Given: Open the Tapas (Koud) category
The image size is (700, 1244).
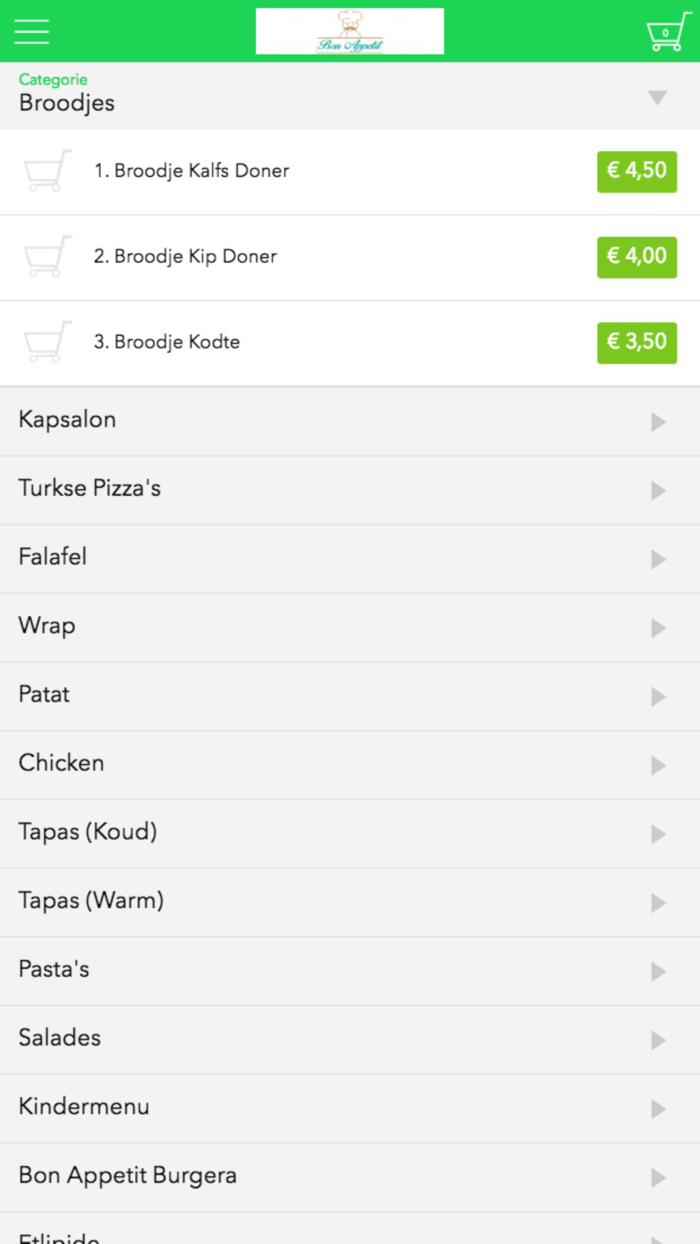Looking at the screenshot, I should click(x=88, y=832).
